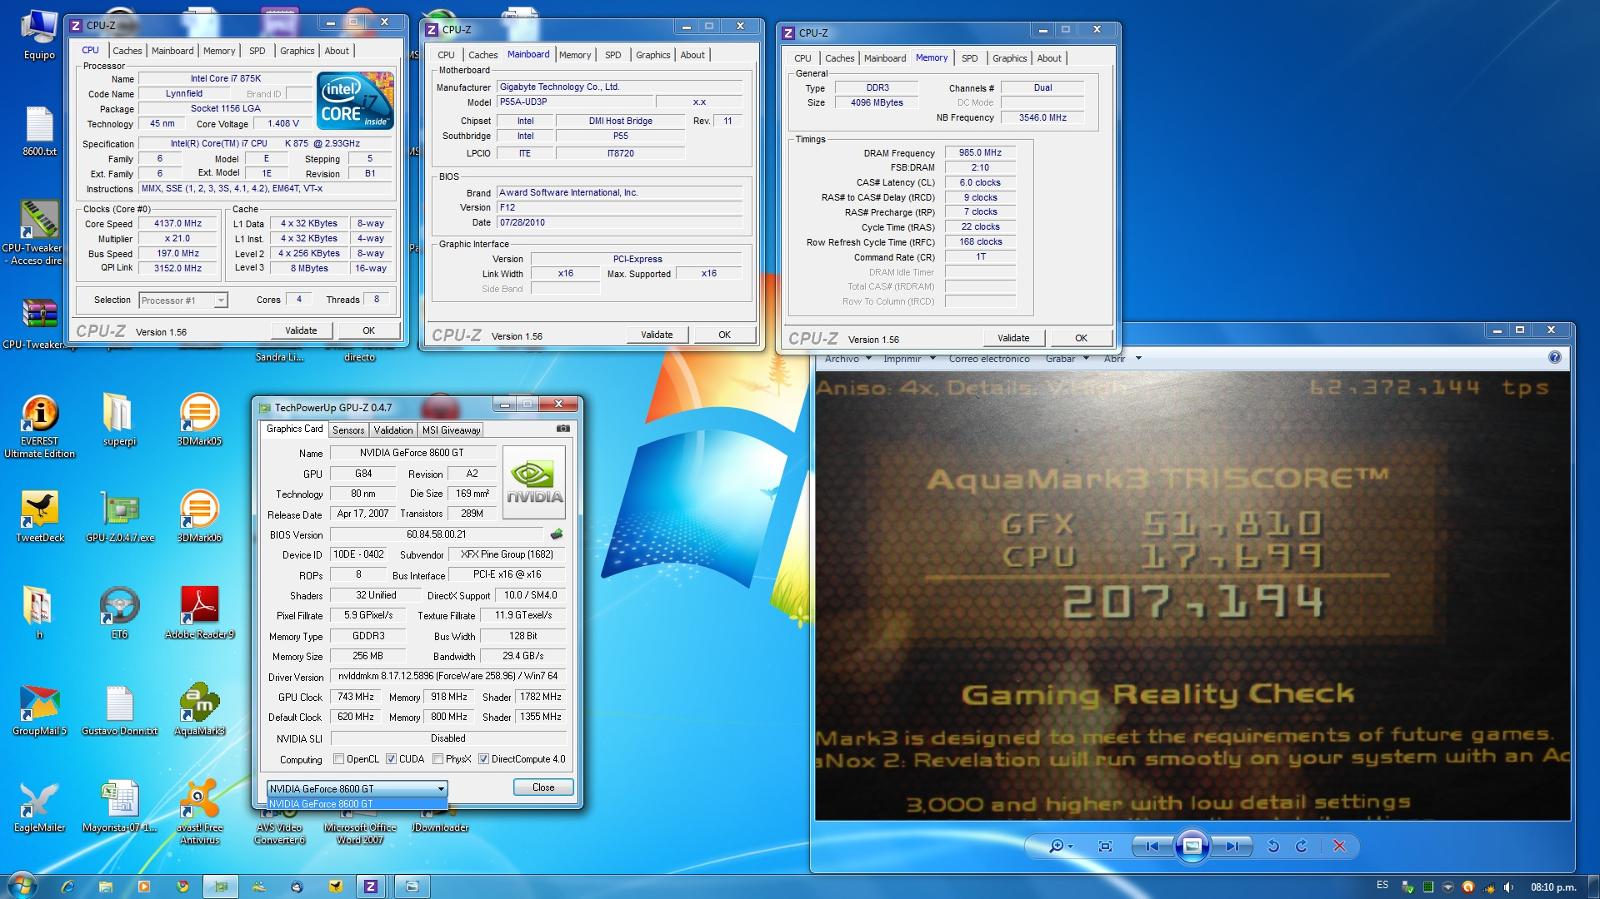Open photo viewer help icon
Screen dimensions: 1600x899
1555,357
